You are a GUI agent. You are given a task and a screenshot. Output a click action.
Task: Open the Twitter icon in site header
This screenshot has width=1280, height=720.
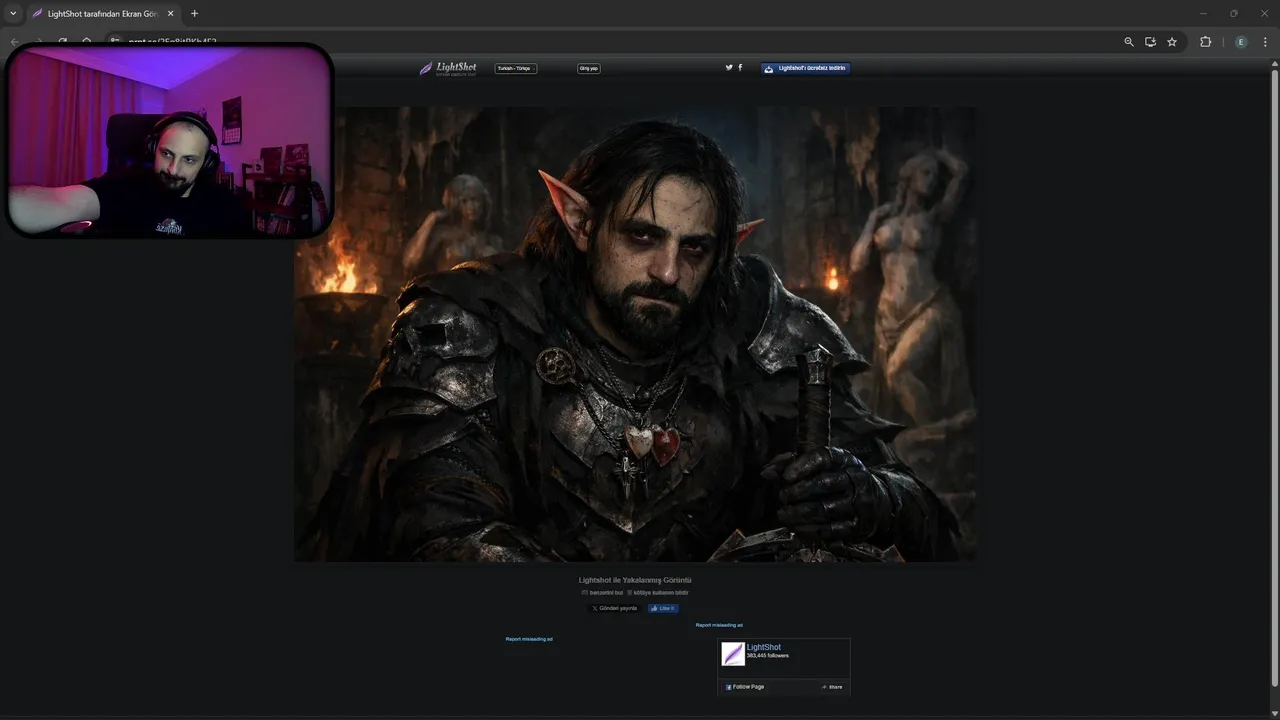(729, 67)
